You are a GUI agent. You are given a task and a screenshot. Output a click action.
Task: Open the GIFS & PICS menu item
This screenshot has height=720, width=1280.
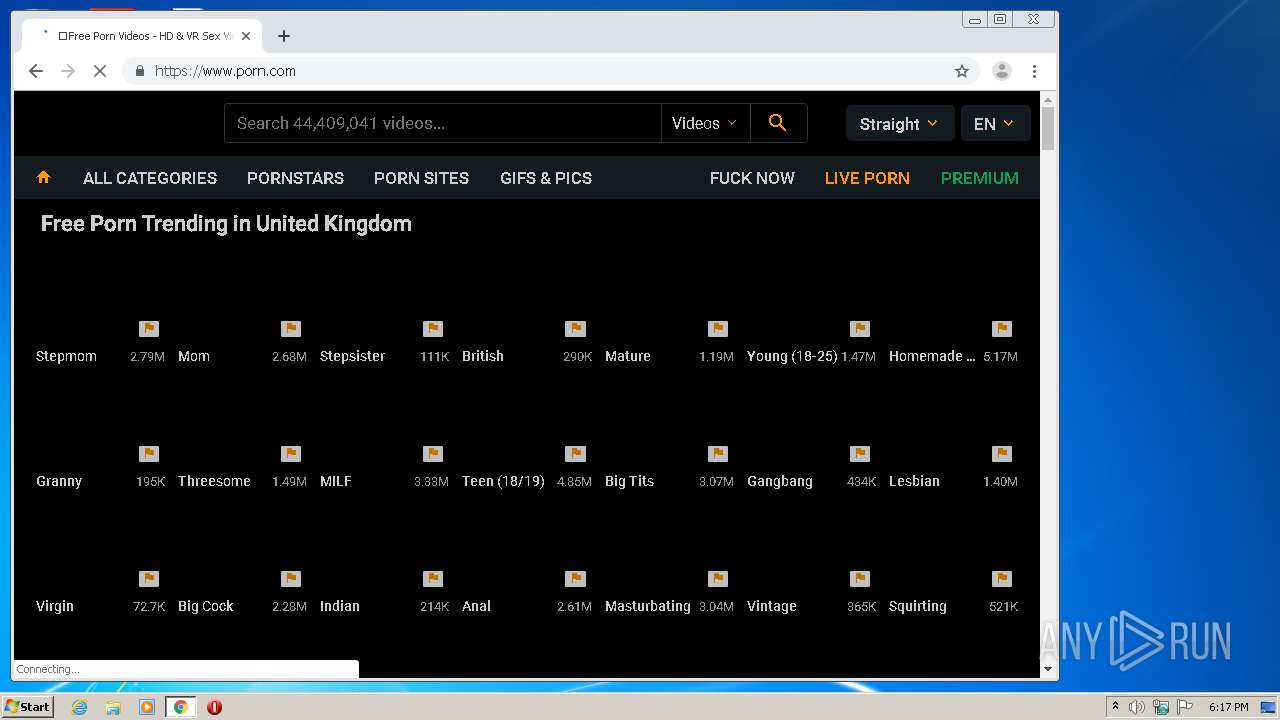point(546,178)
